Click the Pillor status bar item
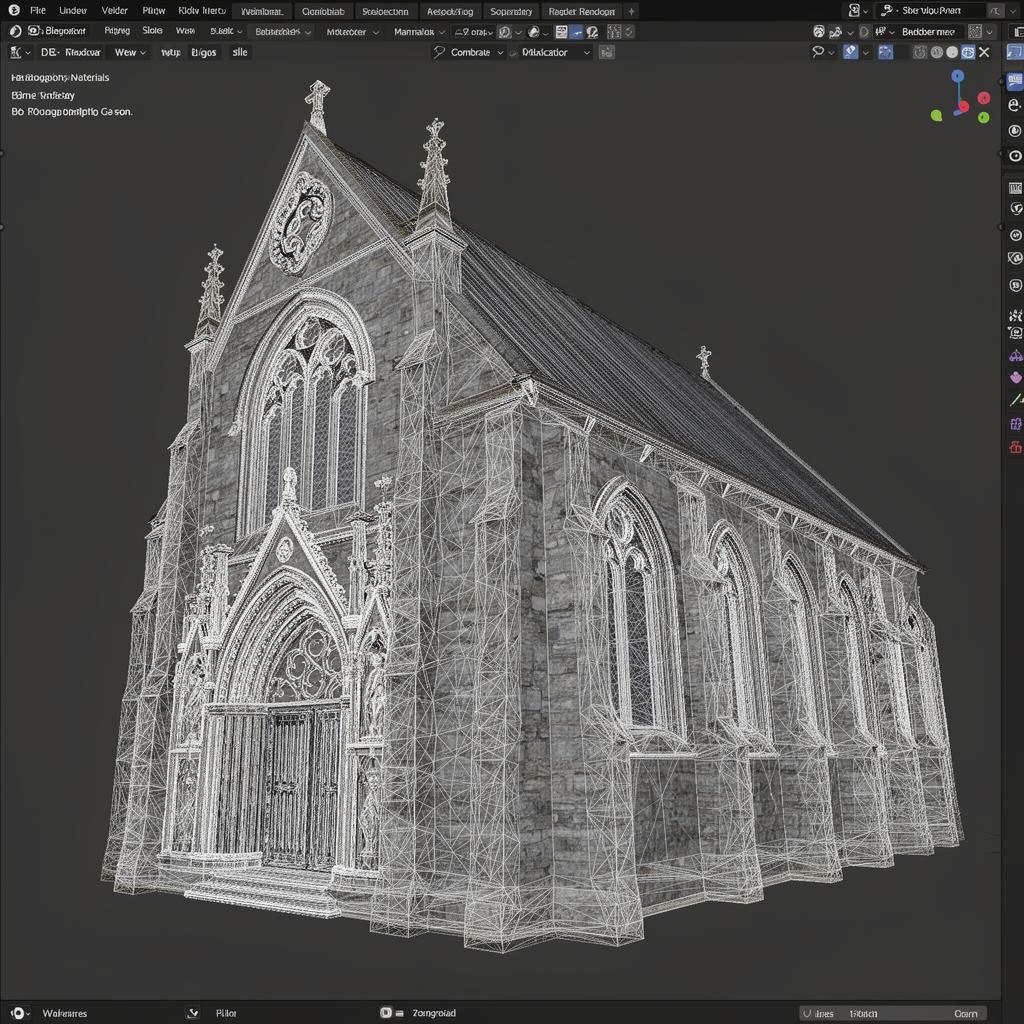Viewport: 1024px width, 1024px height. point(226,1013)
